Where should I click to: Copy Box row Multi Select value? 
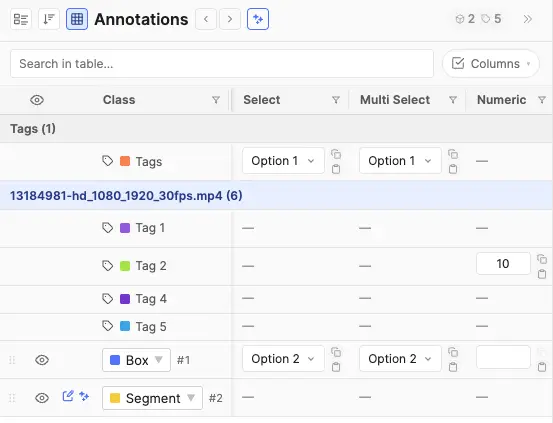click(x=453, y=352)
